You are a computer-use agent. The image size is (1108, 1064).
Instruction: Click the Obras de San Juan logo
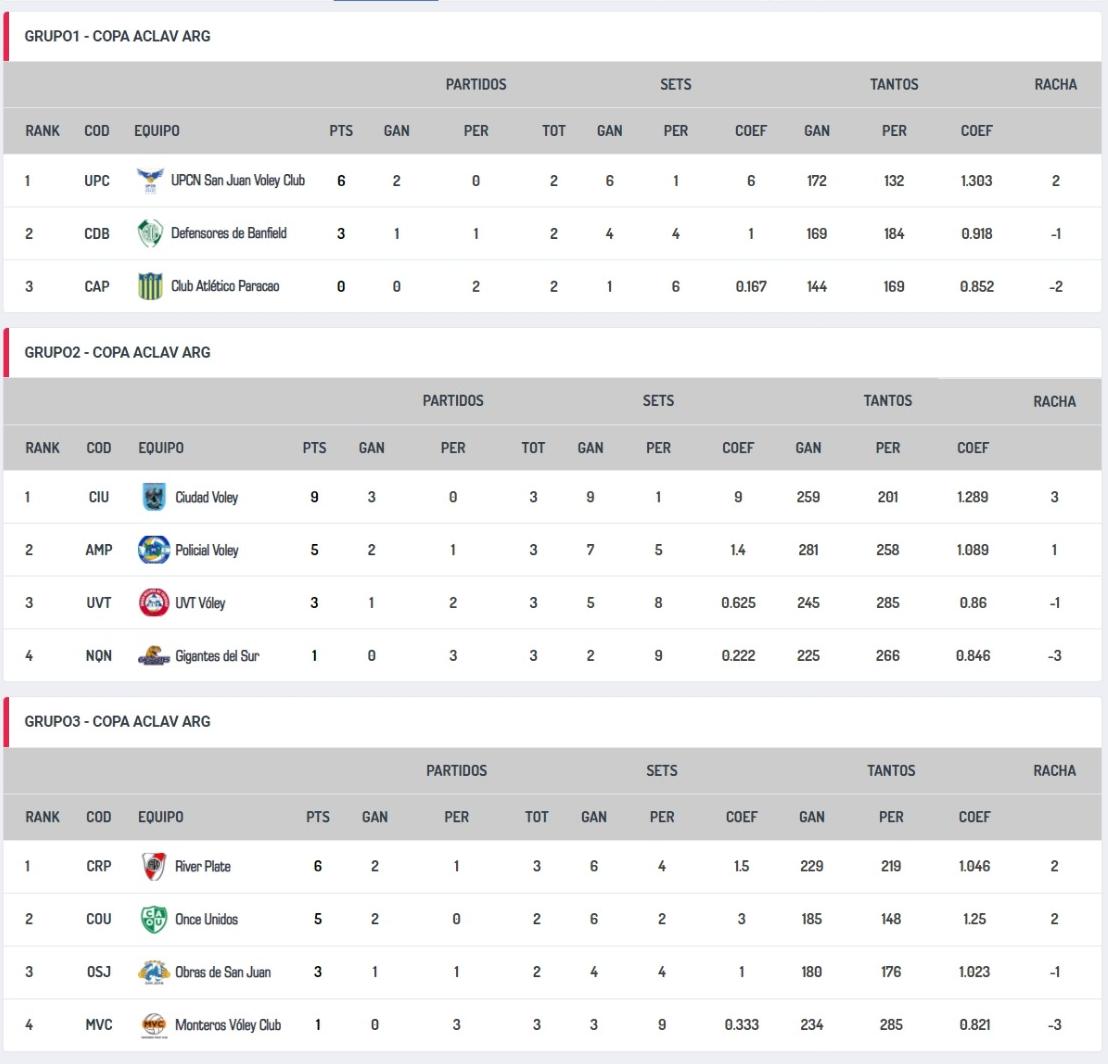(x=152, y=972)
